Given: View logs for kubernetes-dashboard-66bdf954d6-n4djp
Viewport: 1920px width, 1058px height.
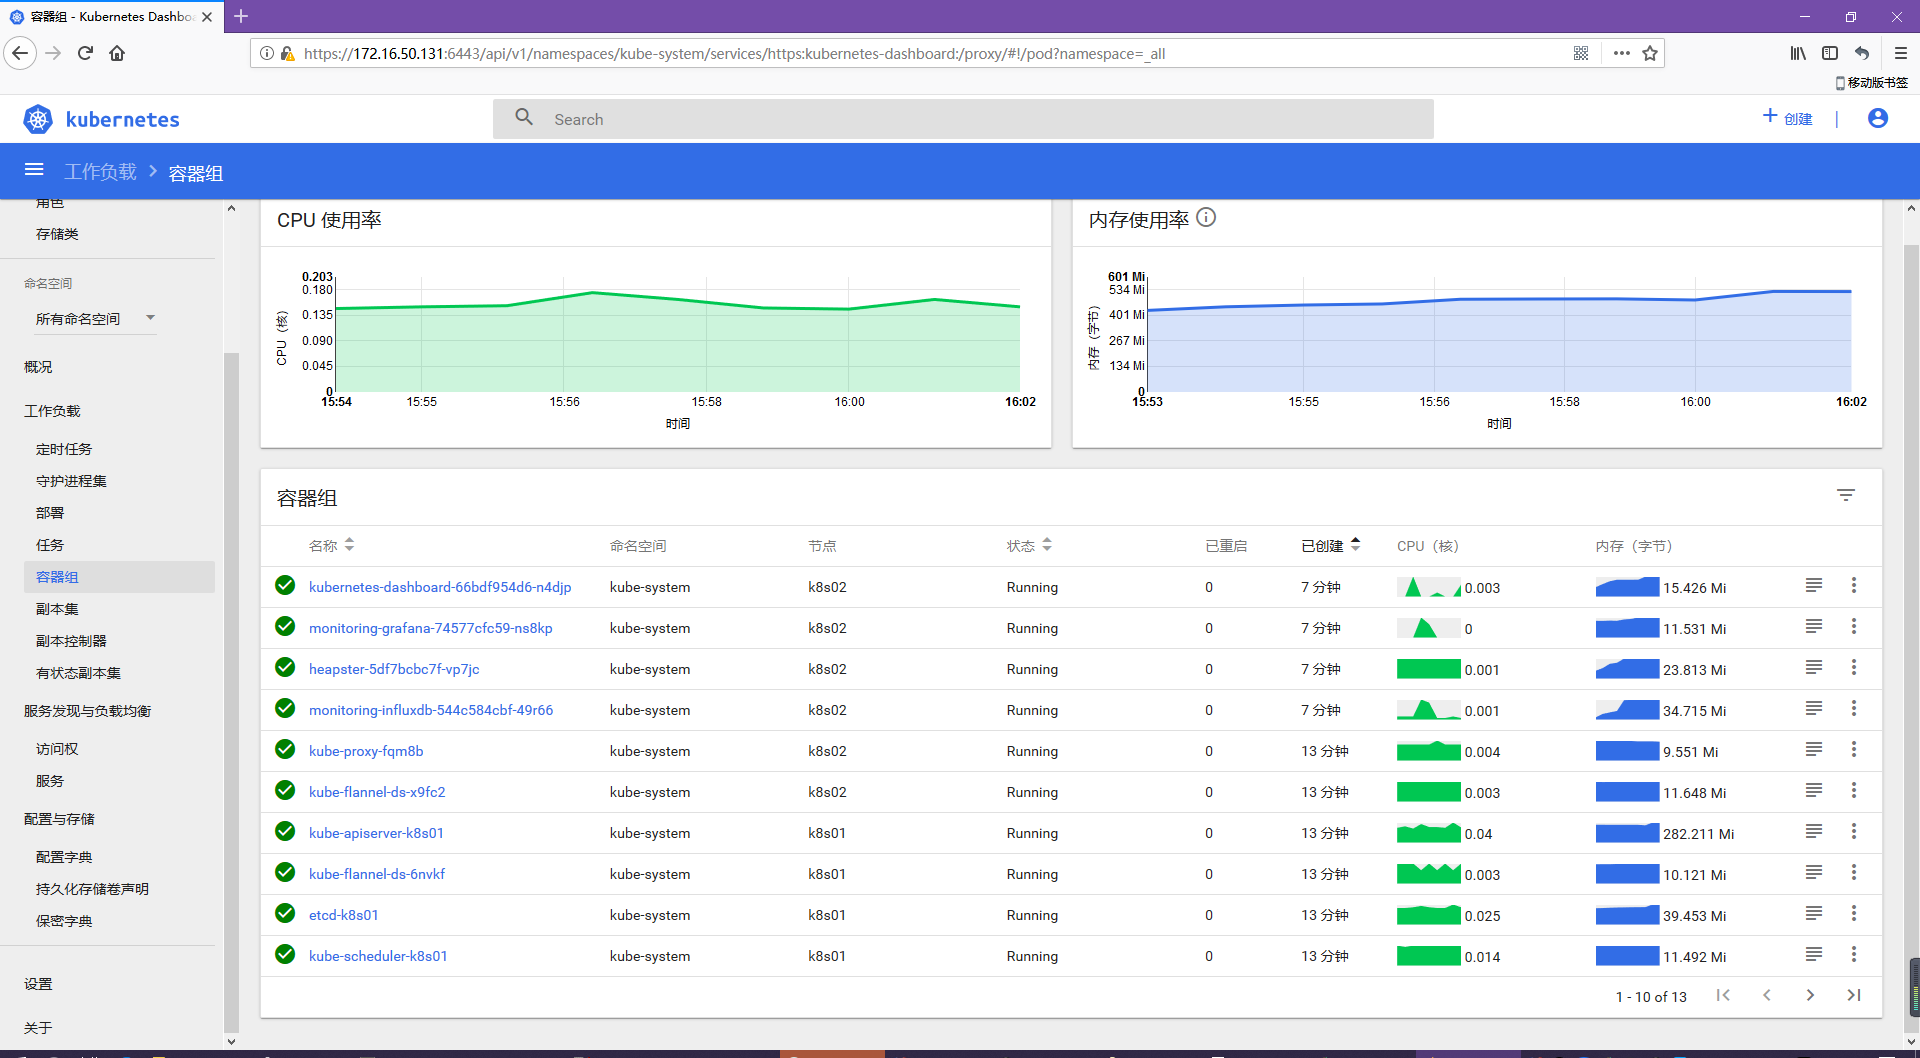Looking at the screenshot, I should 1814,585.
